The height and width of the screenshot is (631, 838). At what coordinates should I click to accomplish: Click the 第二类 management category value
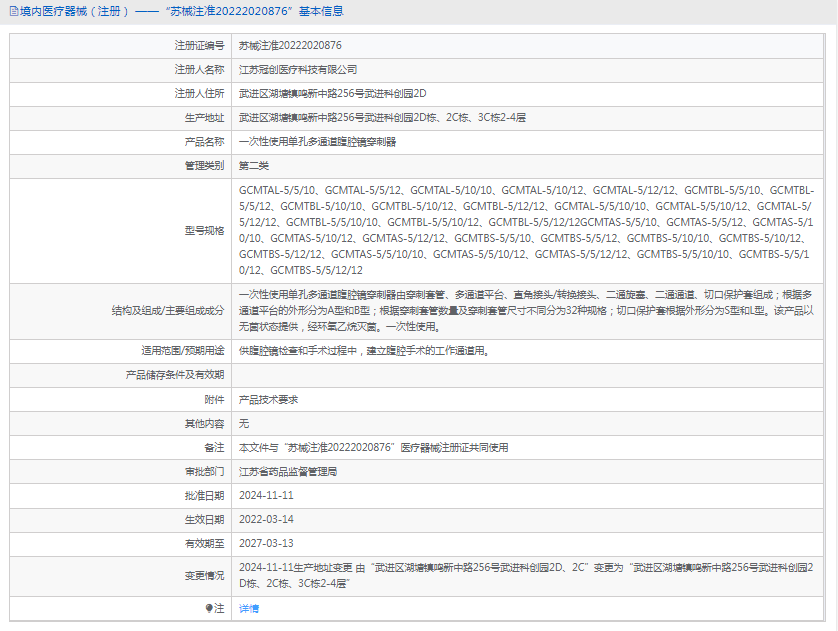point(254,166)
